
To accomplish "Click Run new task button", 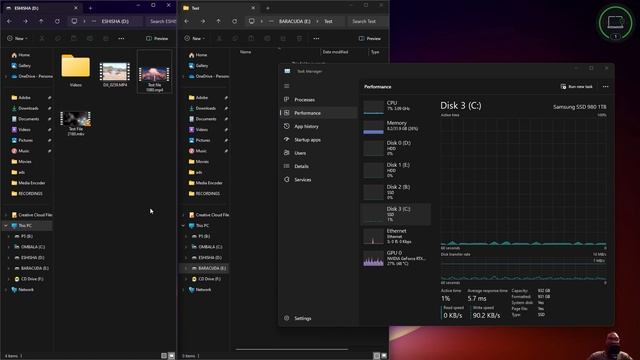I will coord(576,87).
